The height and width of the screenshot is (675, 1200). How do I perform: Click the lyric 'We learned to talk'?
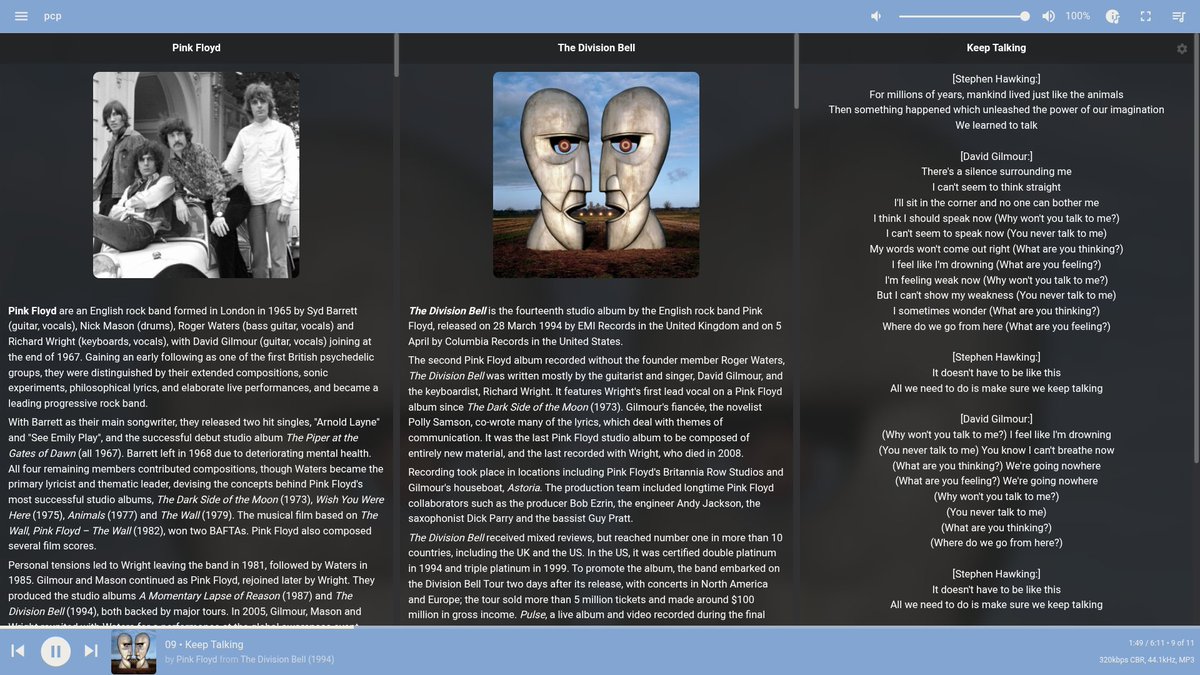pyautogui.click(x=996, y=125)
